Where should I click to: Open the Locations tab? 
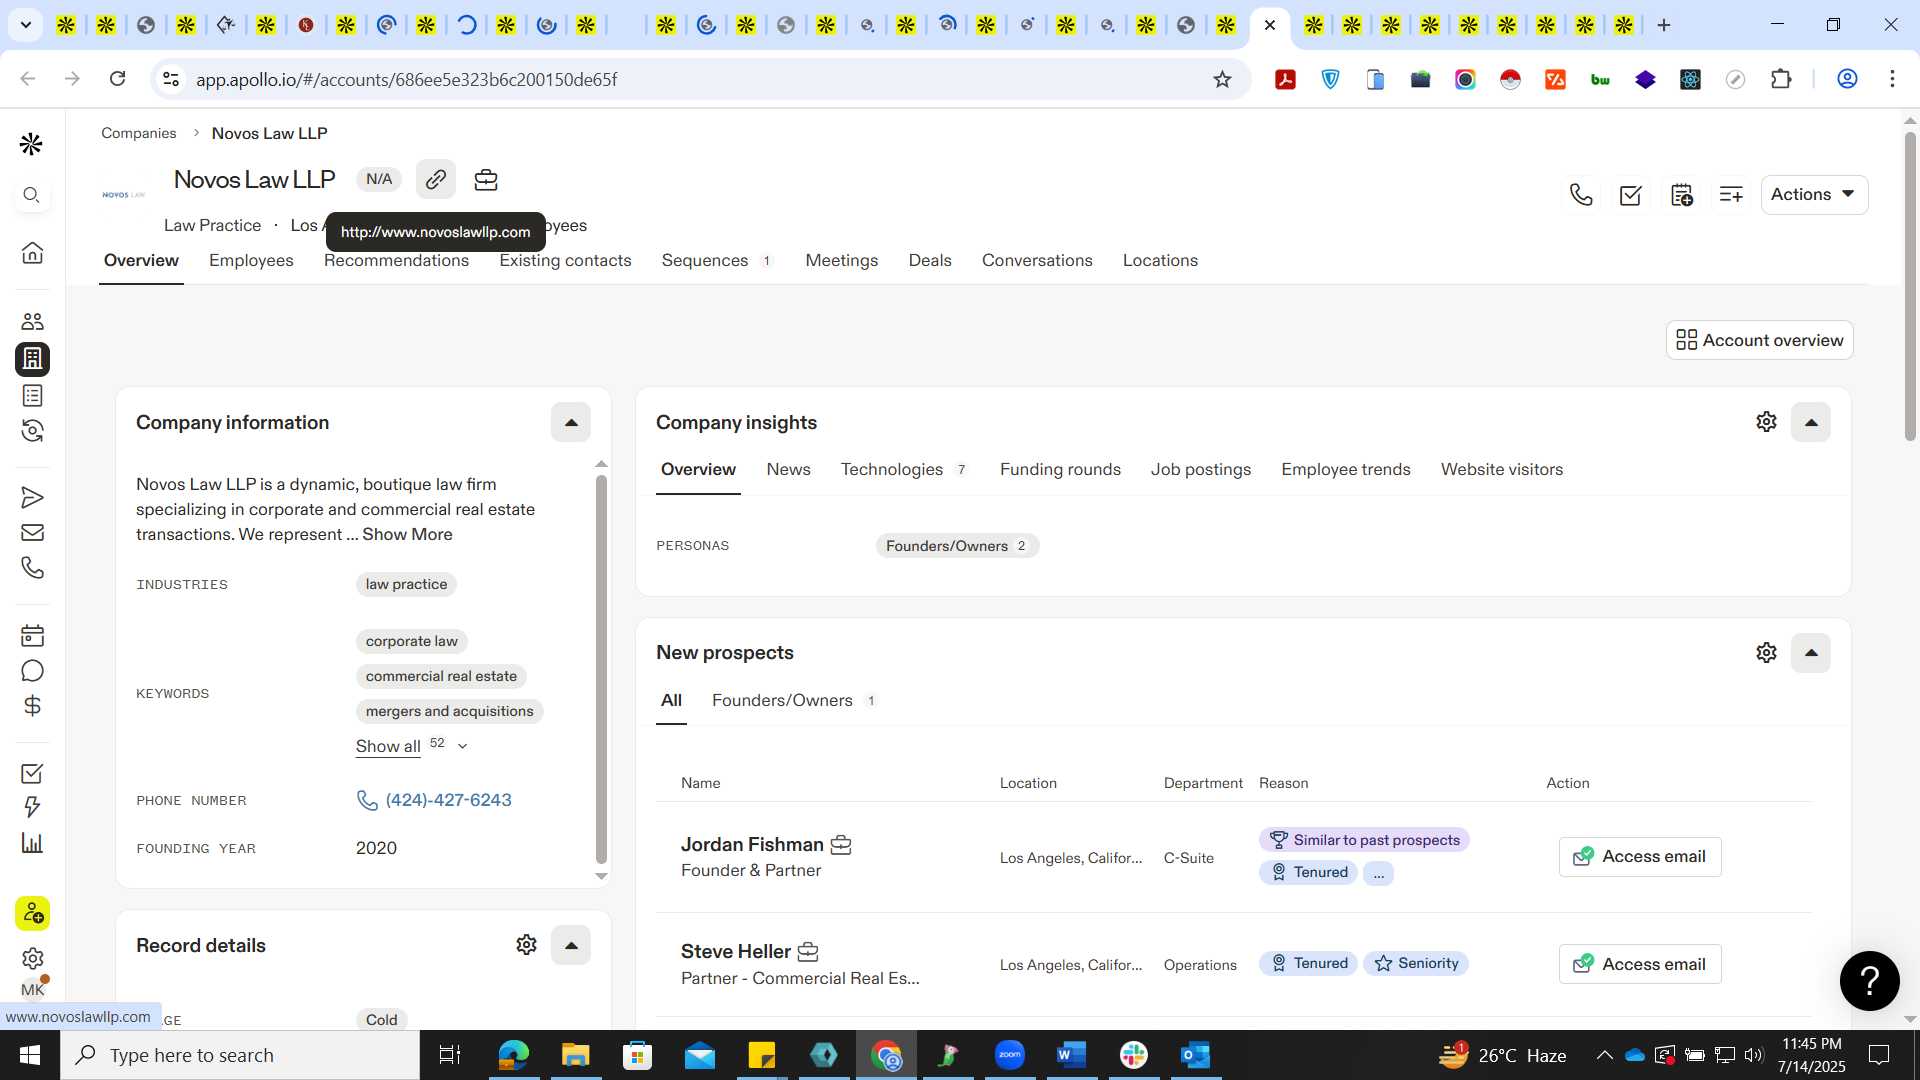1160,260
